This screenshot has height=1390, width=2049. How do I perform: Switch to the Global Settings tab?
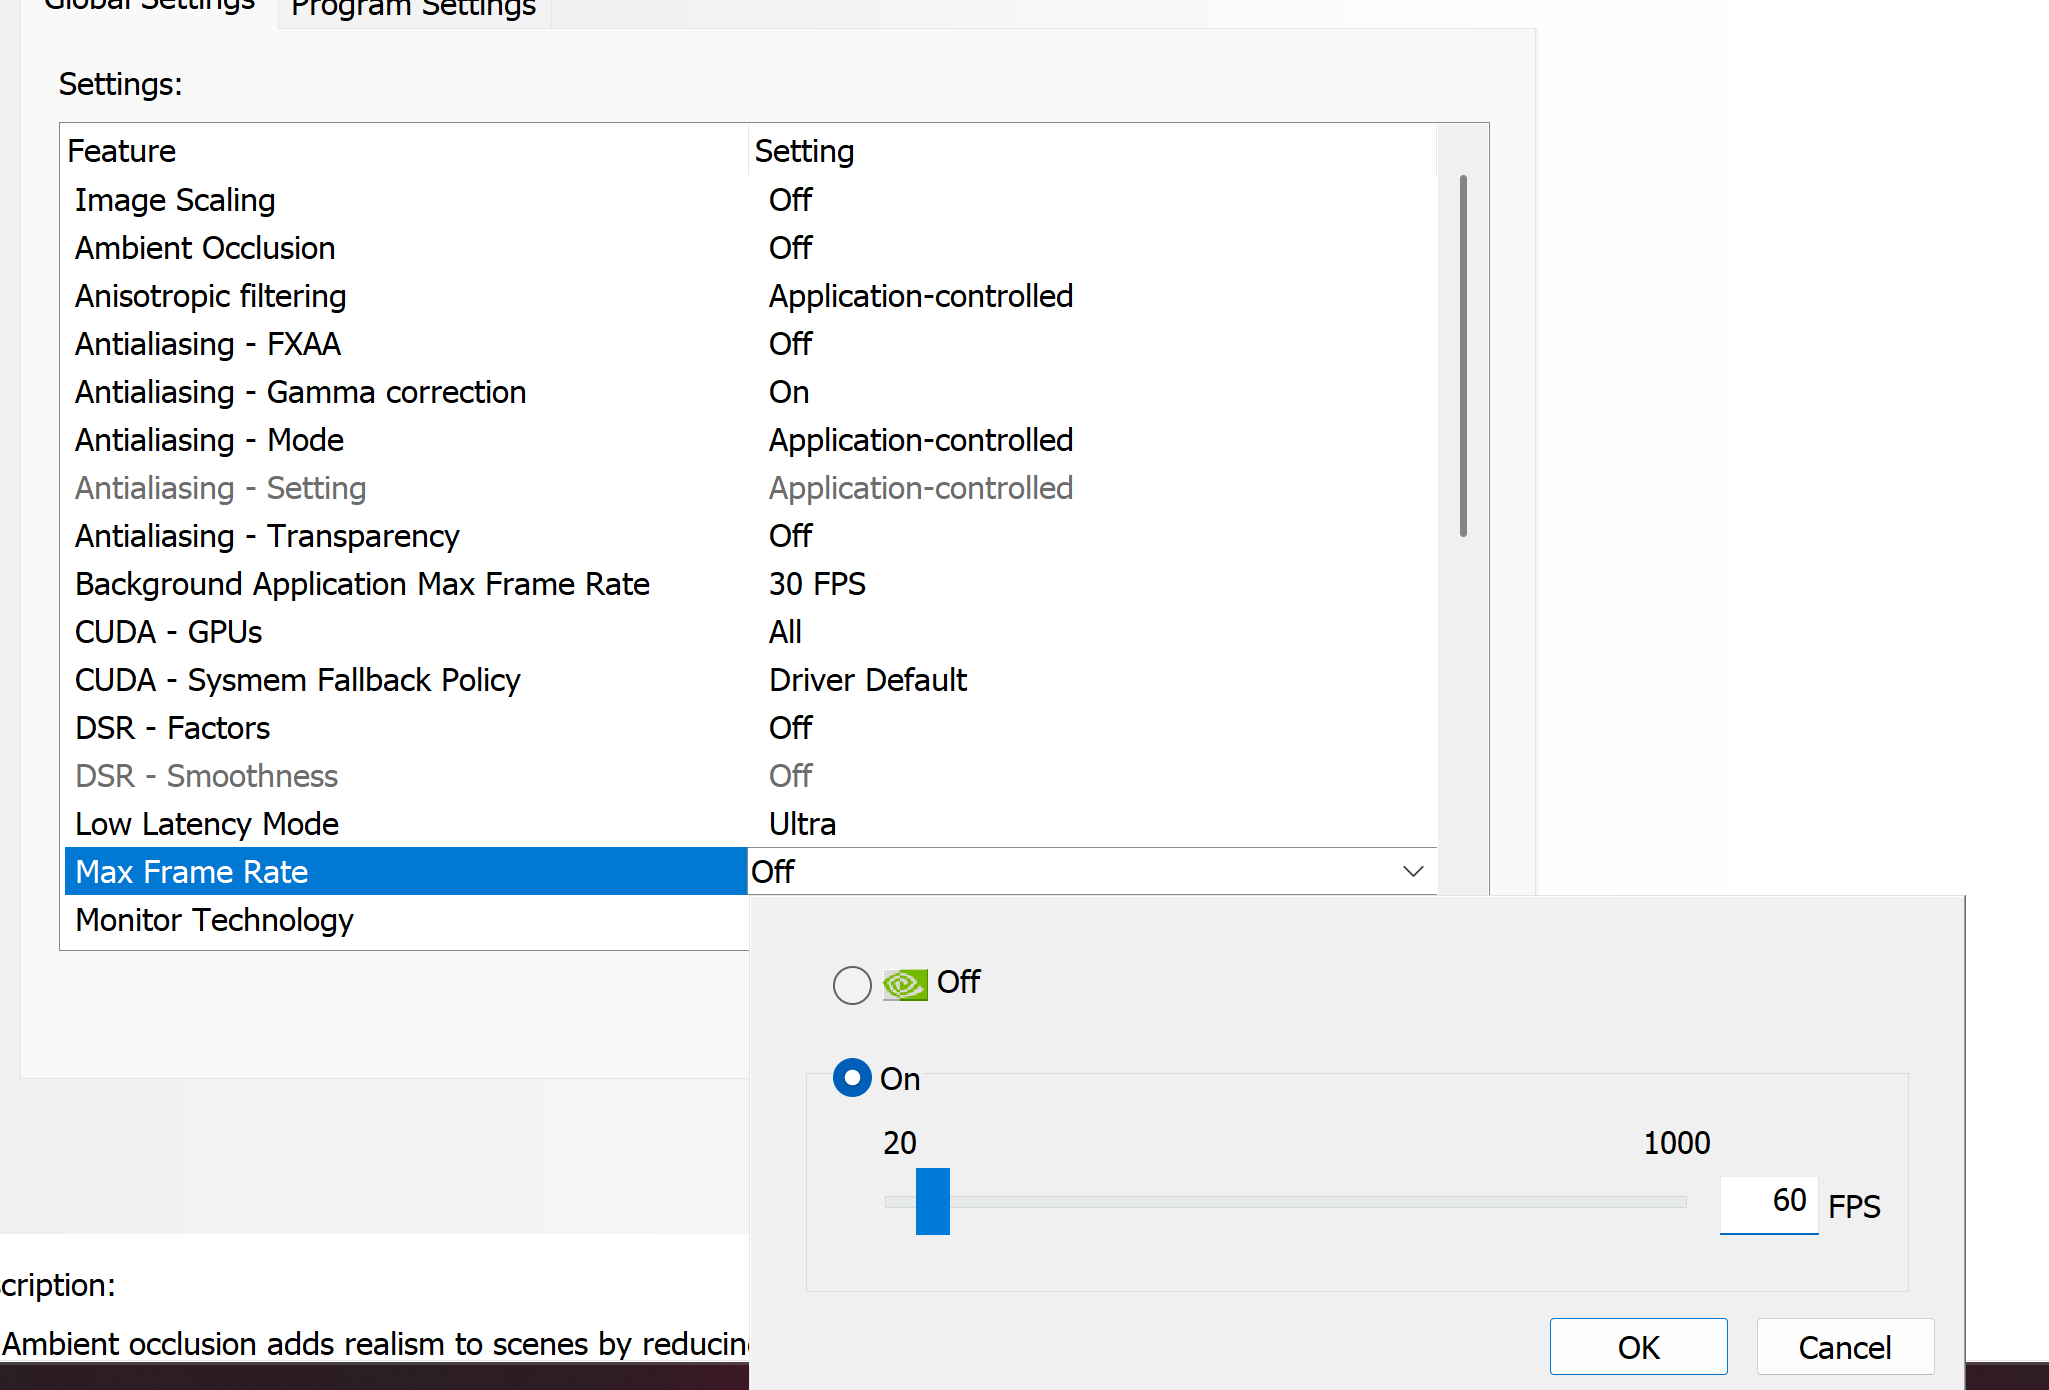tap(150, 8)
